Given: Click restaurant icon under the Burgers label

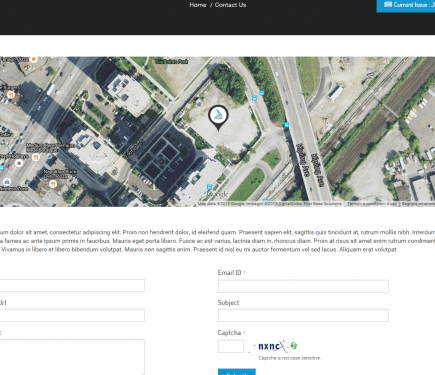Looking at the screenshot, I should (11, 95).
